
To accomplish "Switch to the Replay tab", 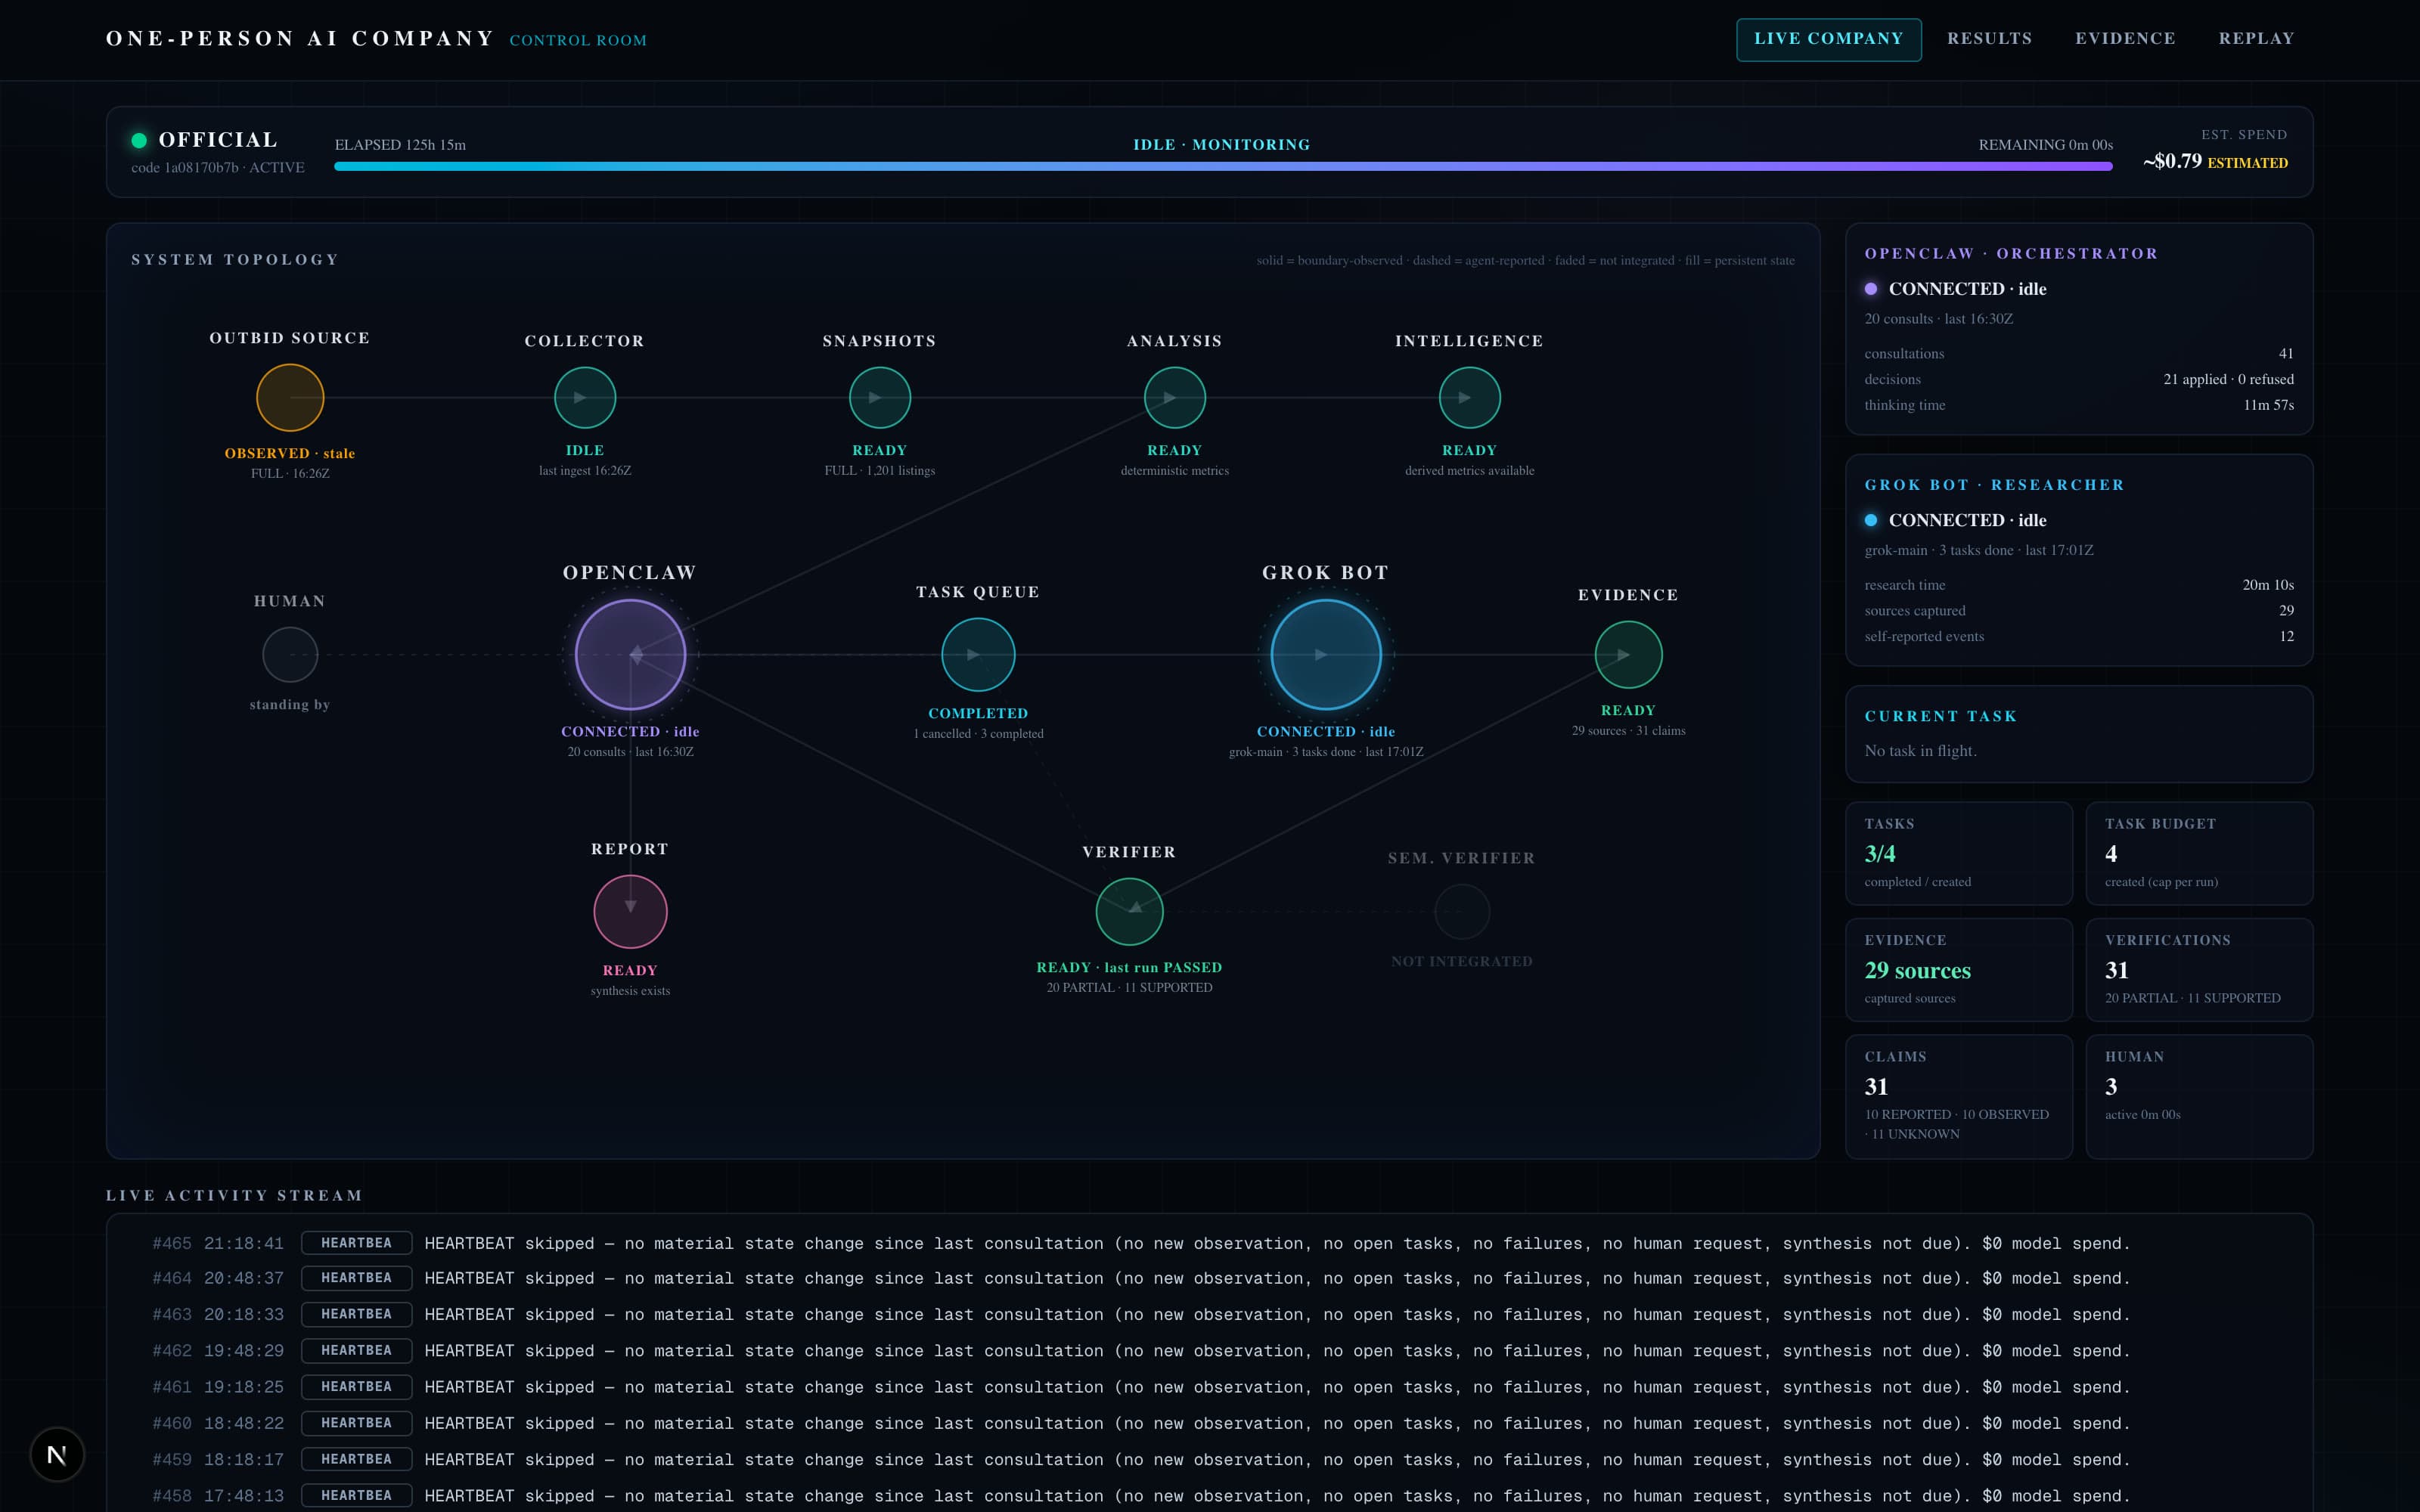I will [2256, 39].
